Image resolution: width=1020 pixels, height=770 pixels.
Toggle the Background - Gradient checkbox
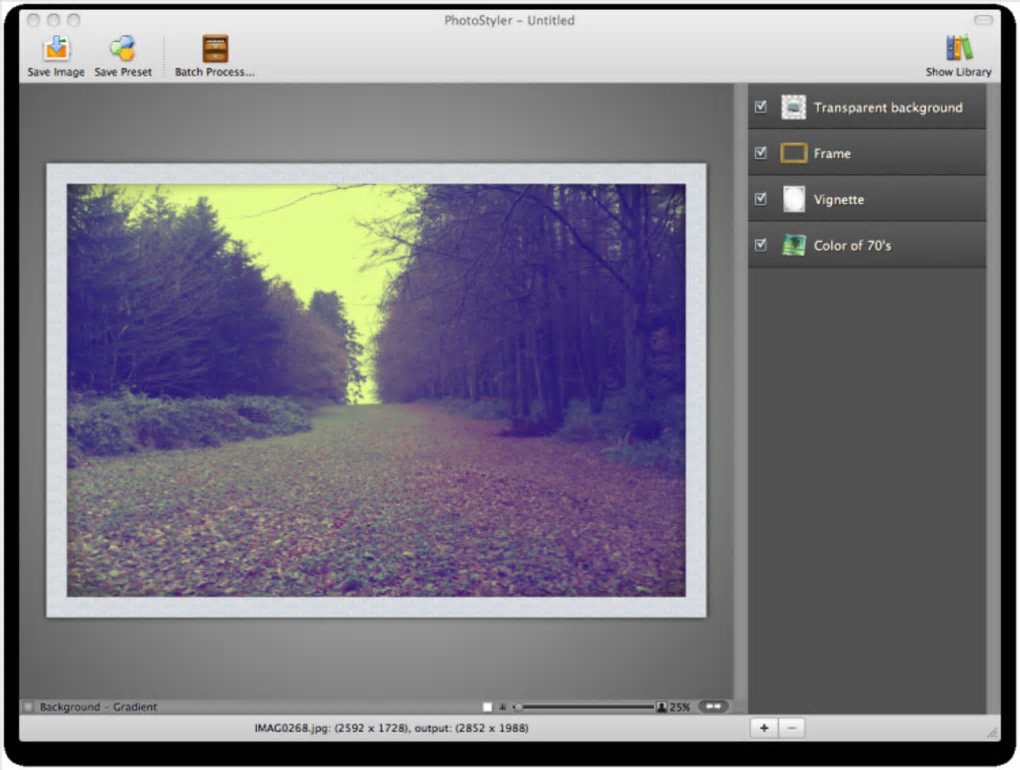[29, 707]
